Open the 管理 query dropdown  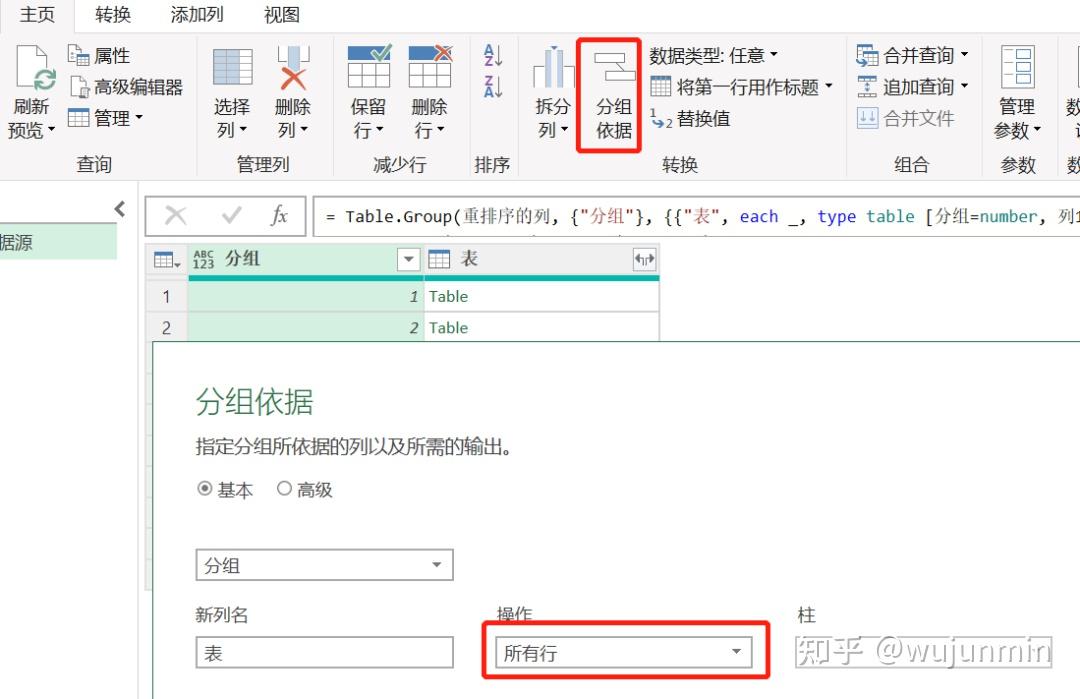pos(105,118)
